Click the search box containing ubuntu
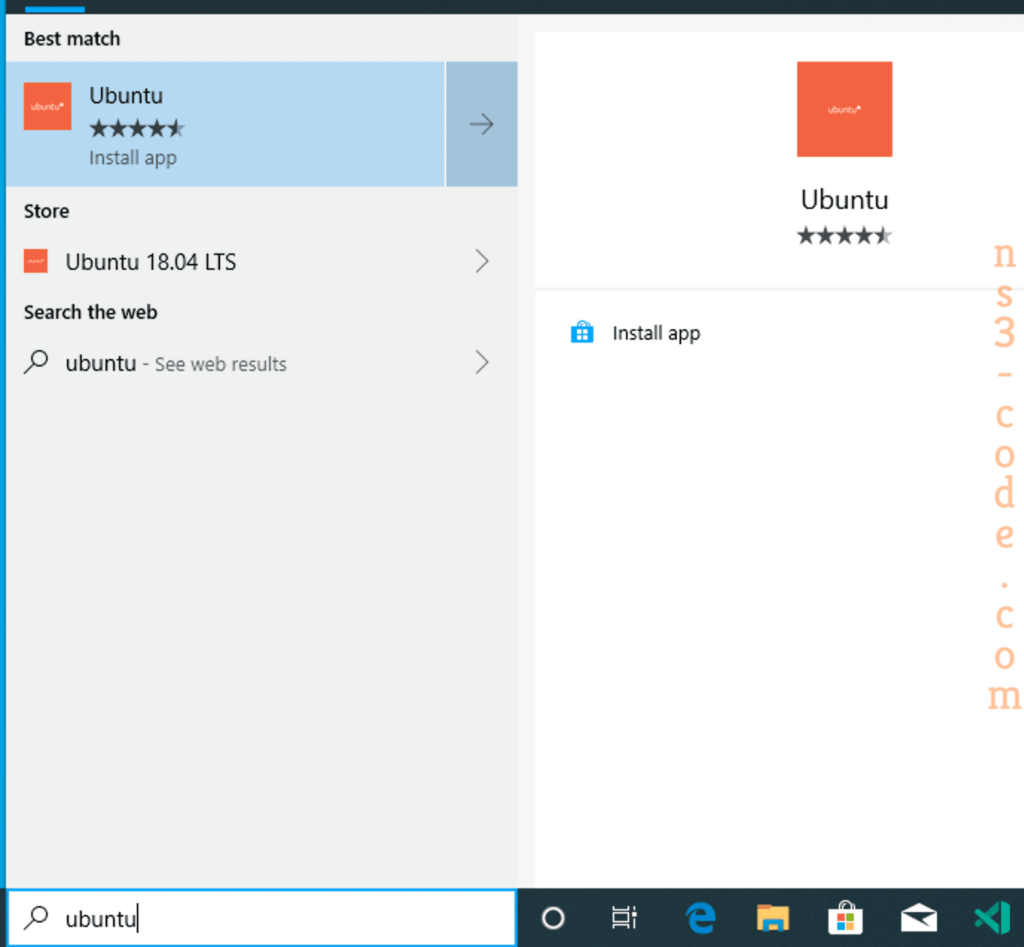Image resolution: width=1024 pixels, height=947 pixels. (261, 918)
